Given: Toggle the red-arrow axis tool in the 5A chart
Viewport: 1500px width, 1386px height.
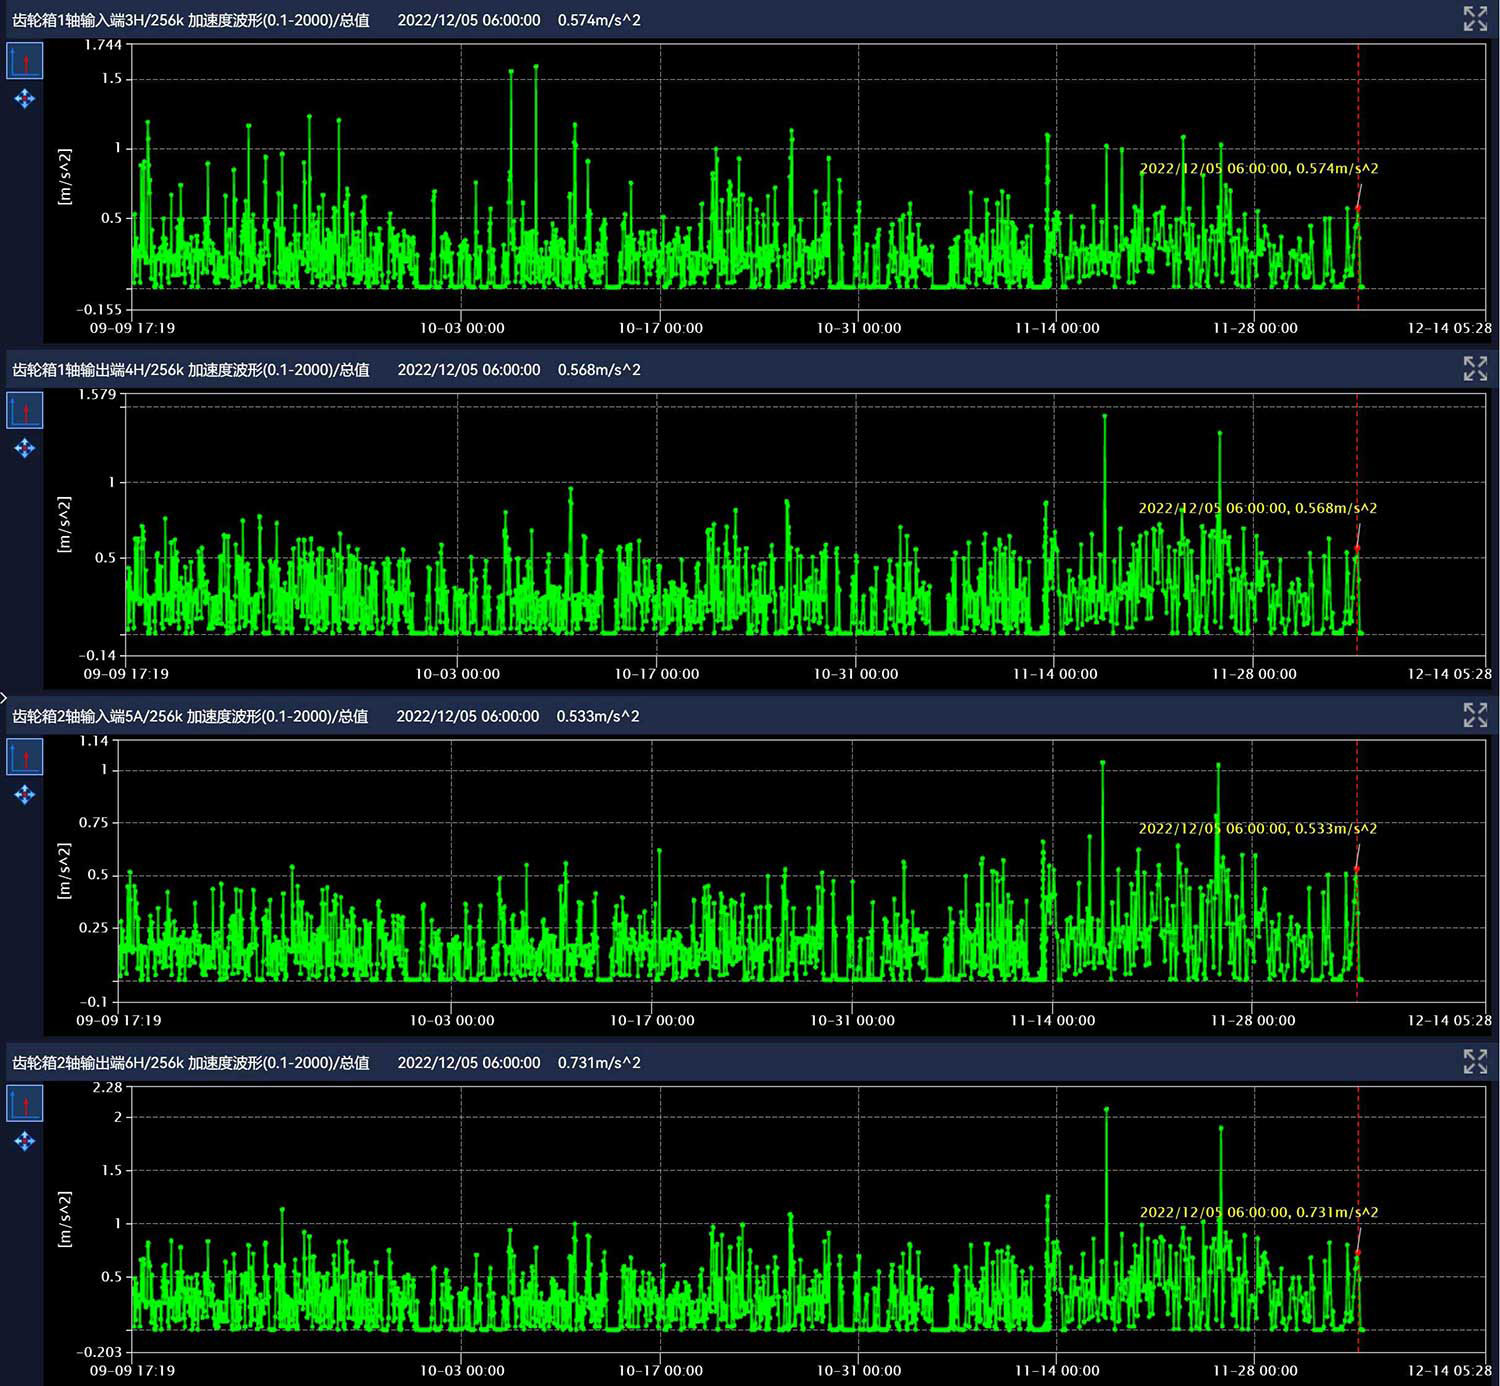Looking at the screenshot, I should pos(25,758).
